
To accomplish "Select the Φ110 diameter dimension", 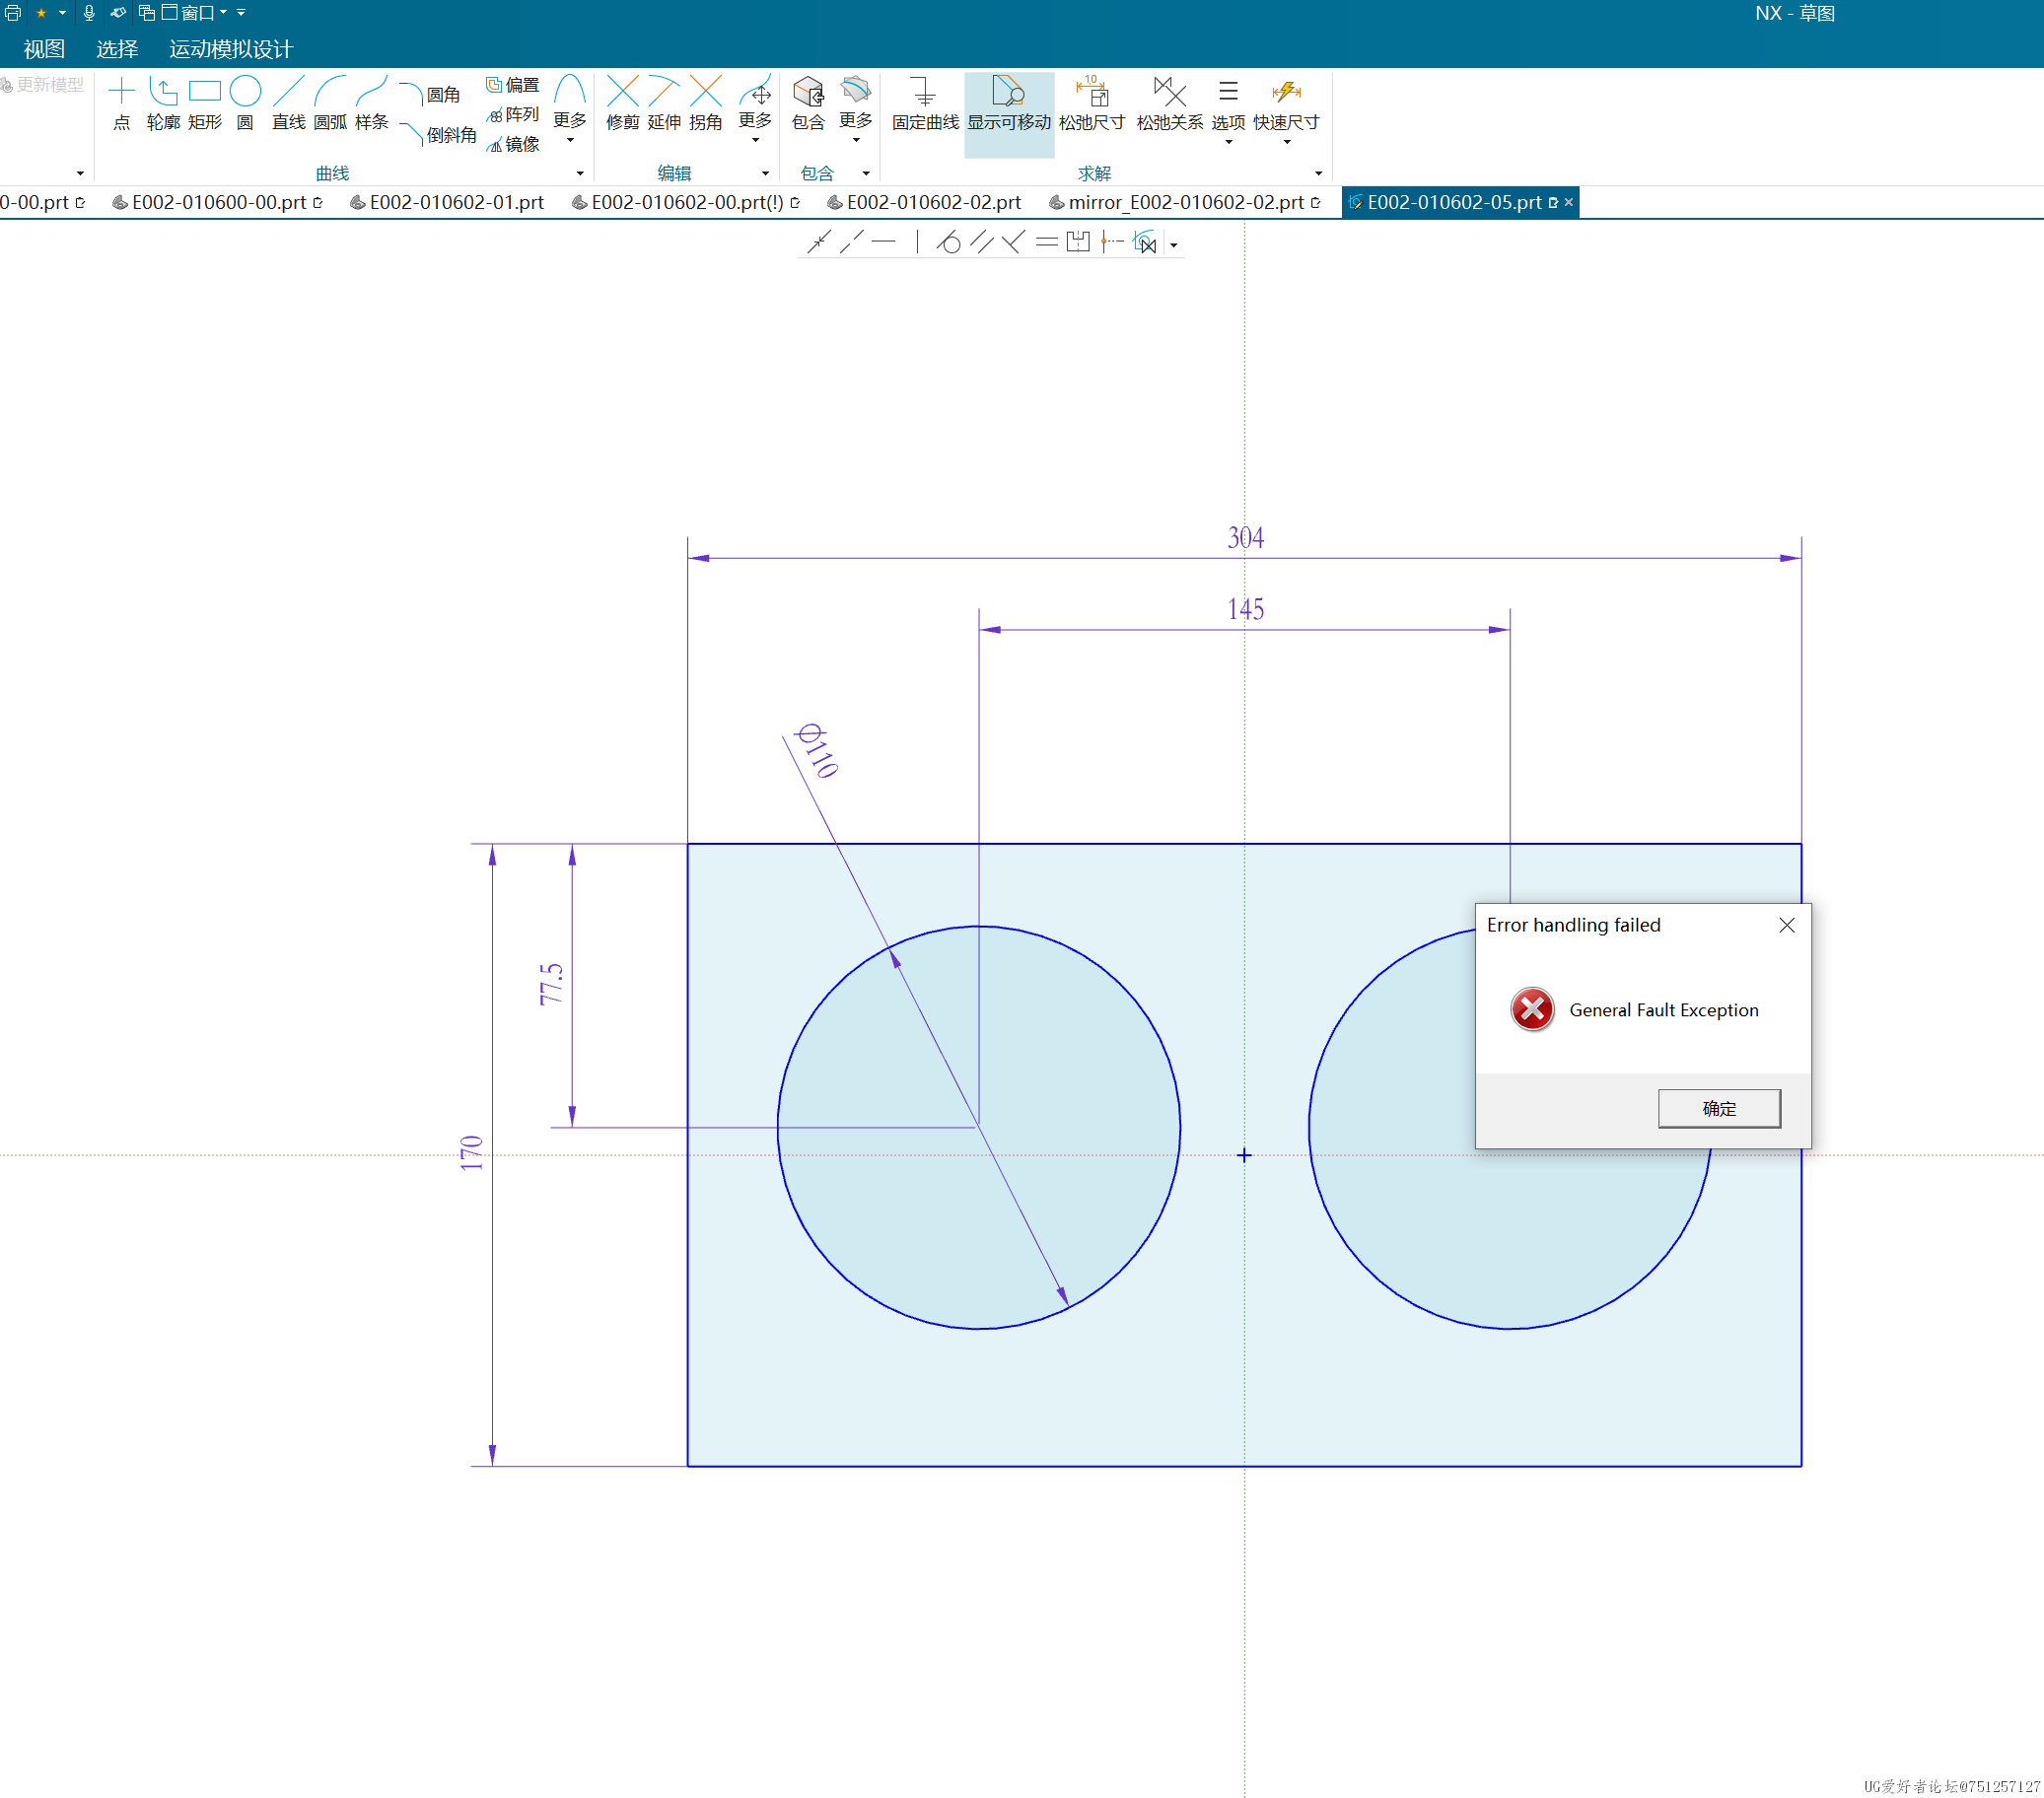I will [x=816, y=751].
